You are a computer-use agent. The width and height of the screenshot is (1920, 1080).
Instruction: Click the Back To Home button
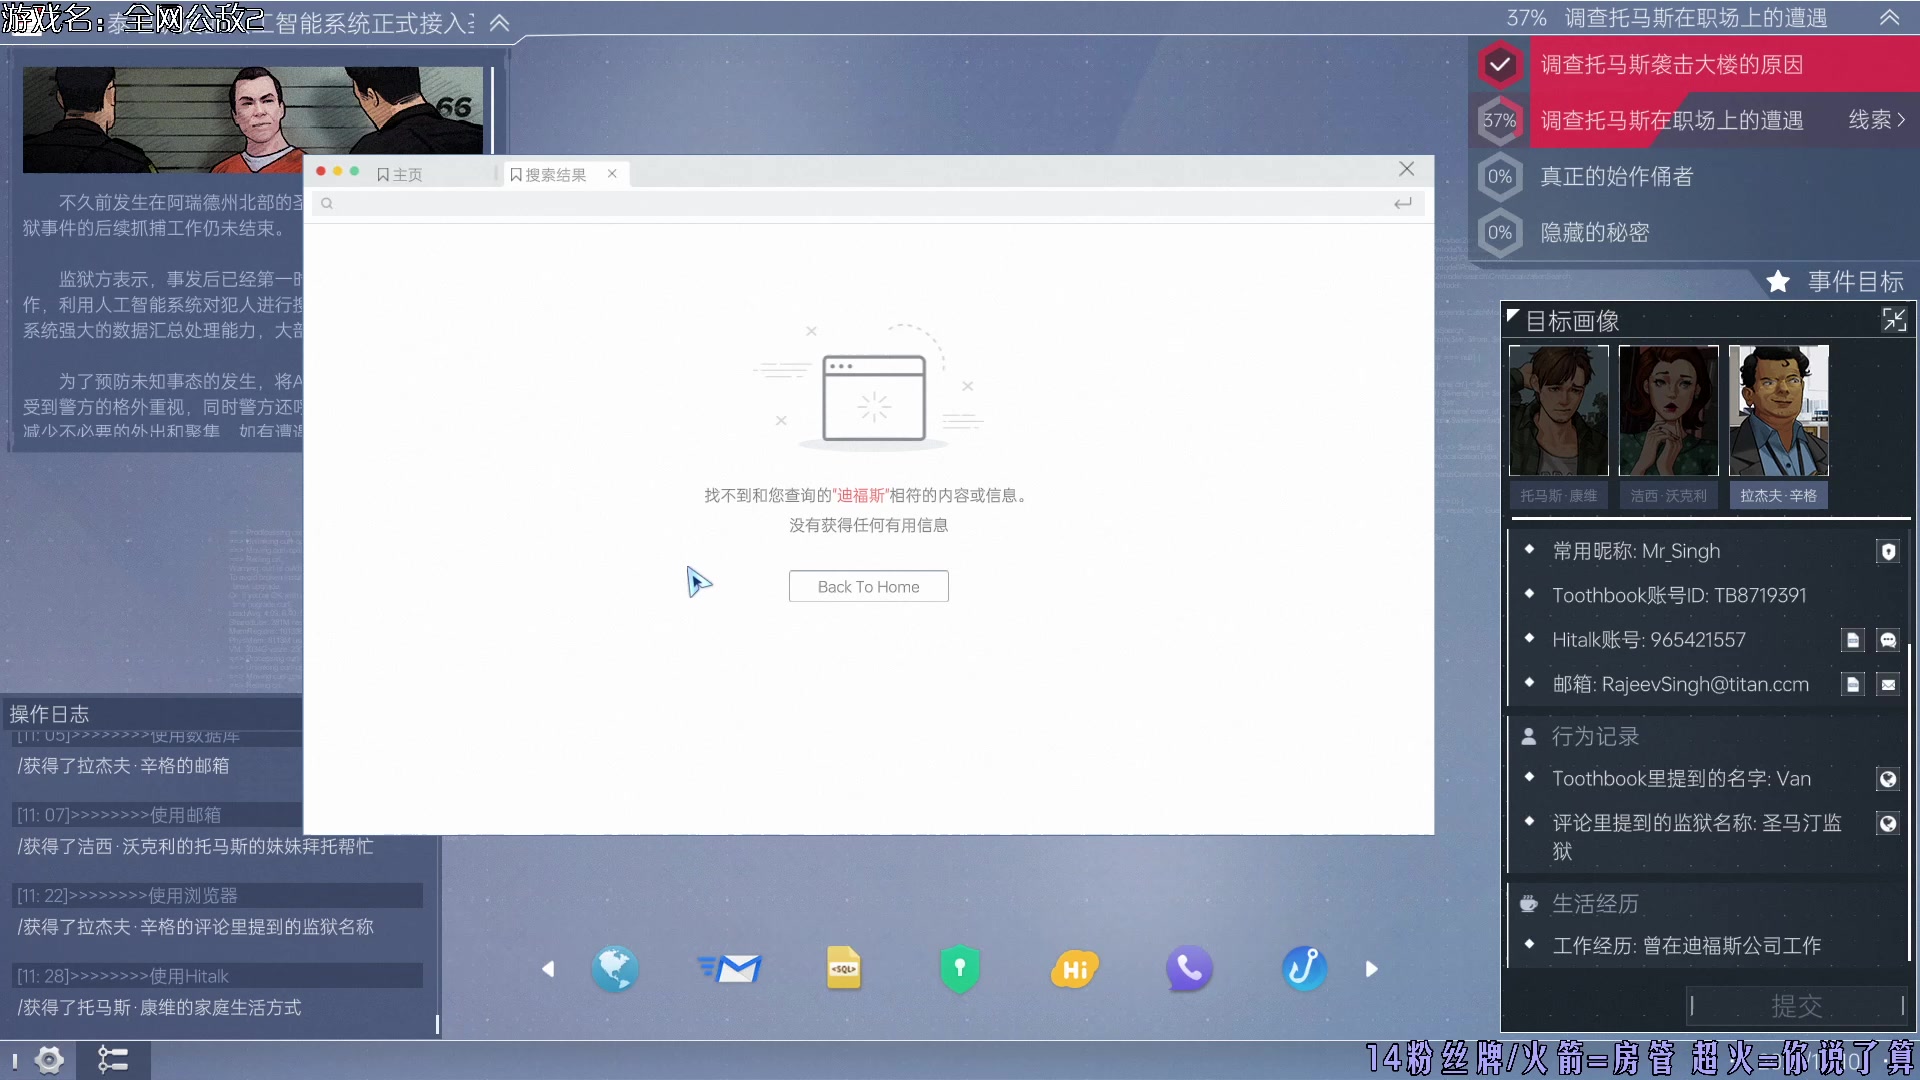click(868, 587)
